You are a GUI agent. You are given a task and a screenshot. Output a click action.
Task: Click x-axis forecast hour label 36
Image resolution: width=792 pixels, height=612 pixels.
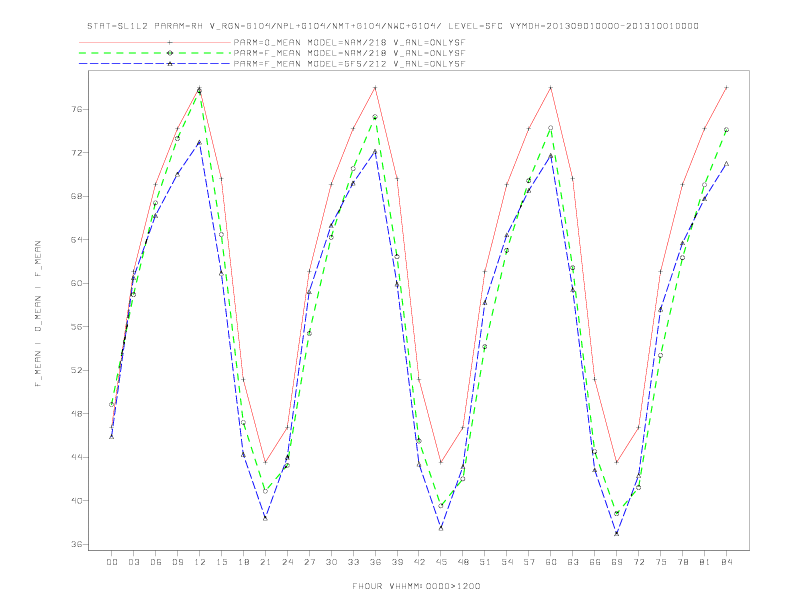[x=375, y=562]
